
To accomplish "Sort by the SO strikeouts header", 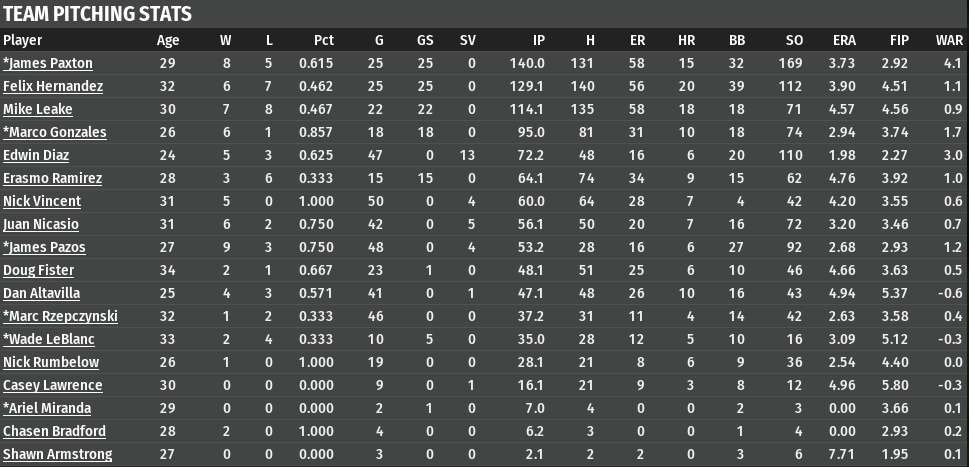I will coord(795,41).
